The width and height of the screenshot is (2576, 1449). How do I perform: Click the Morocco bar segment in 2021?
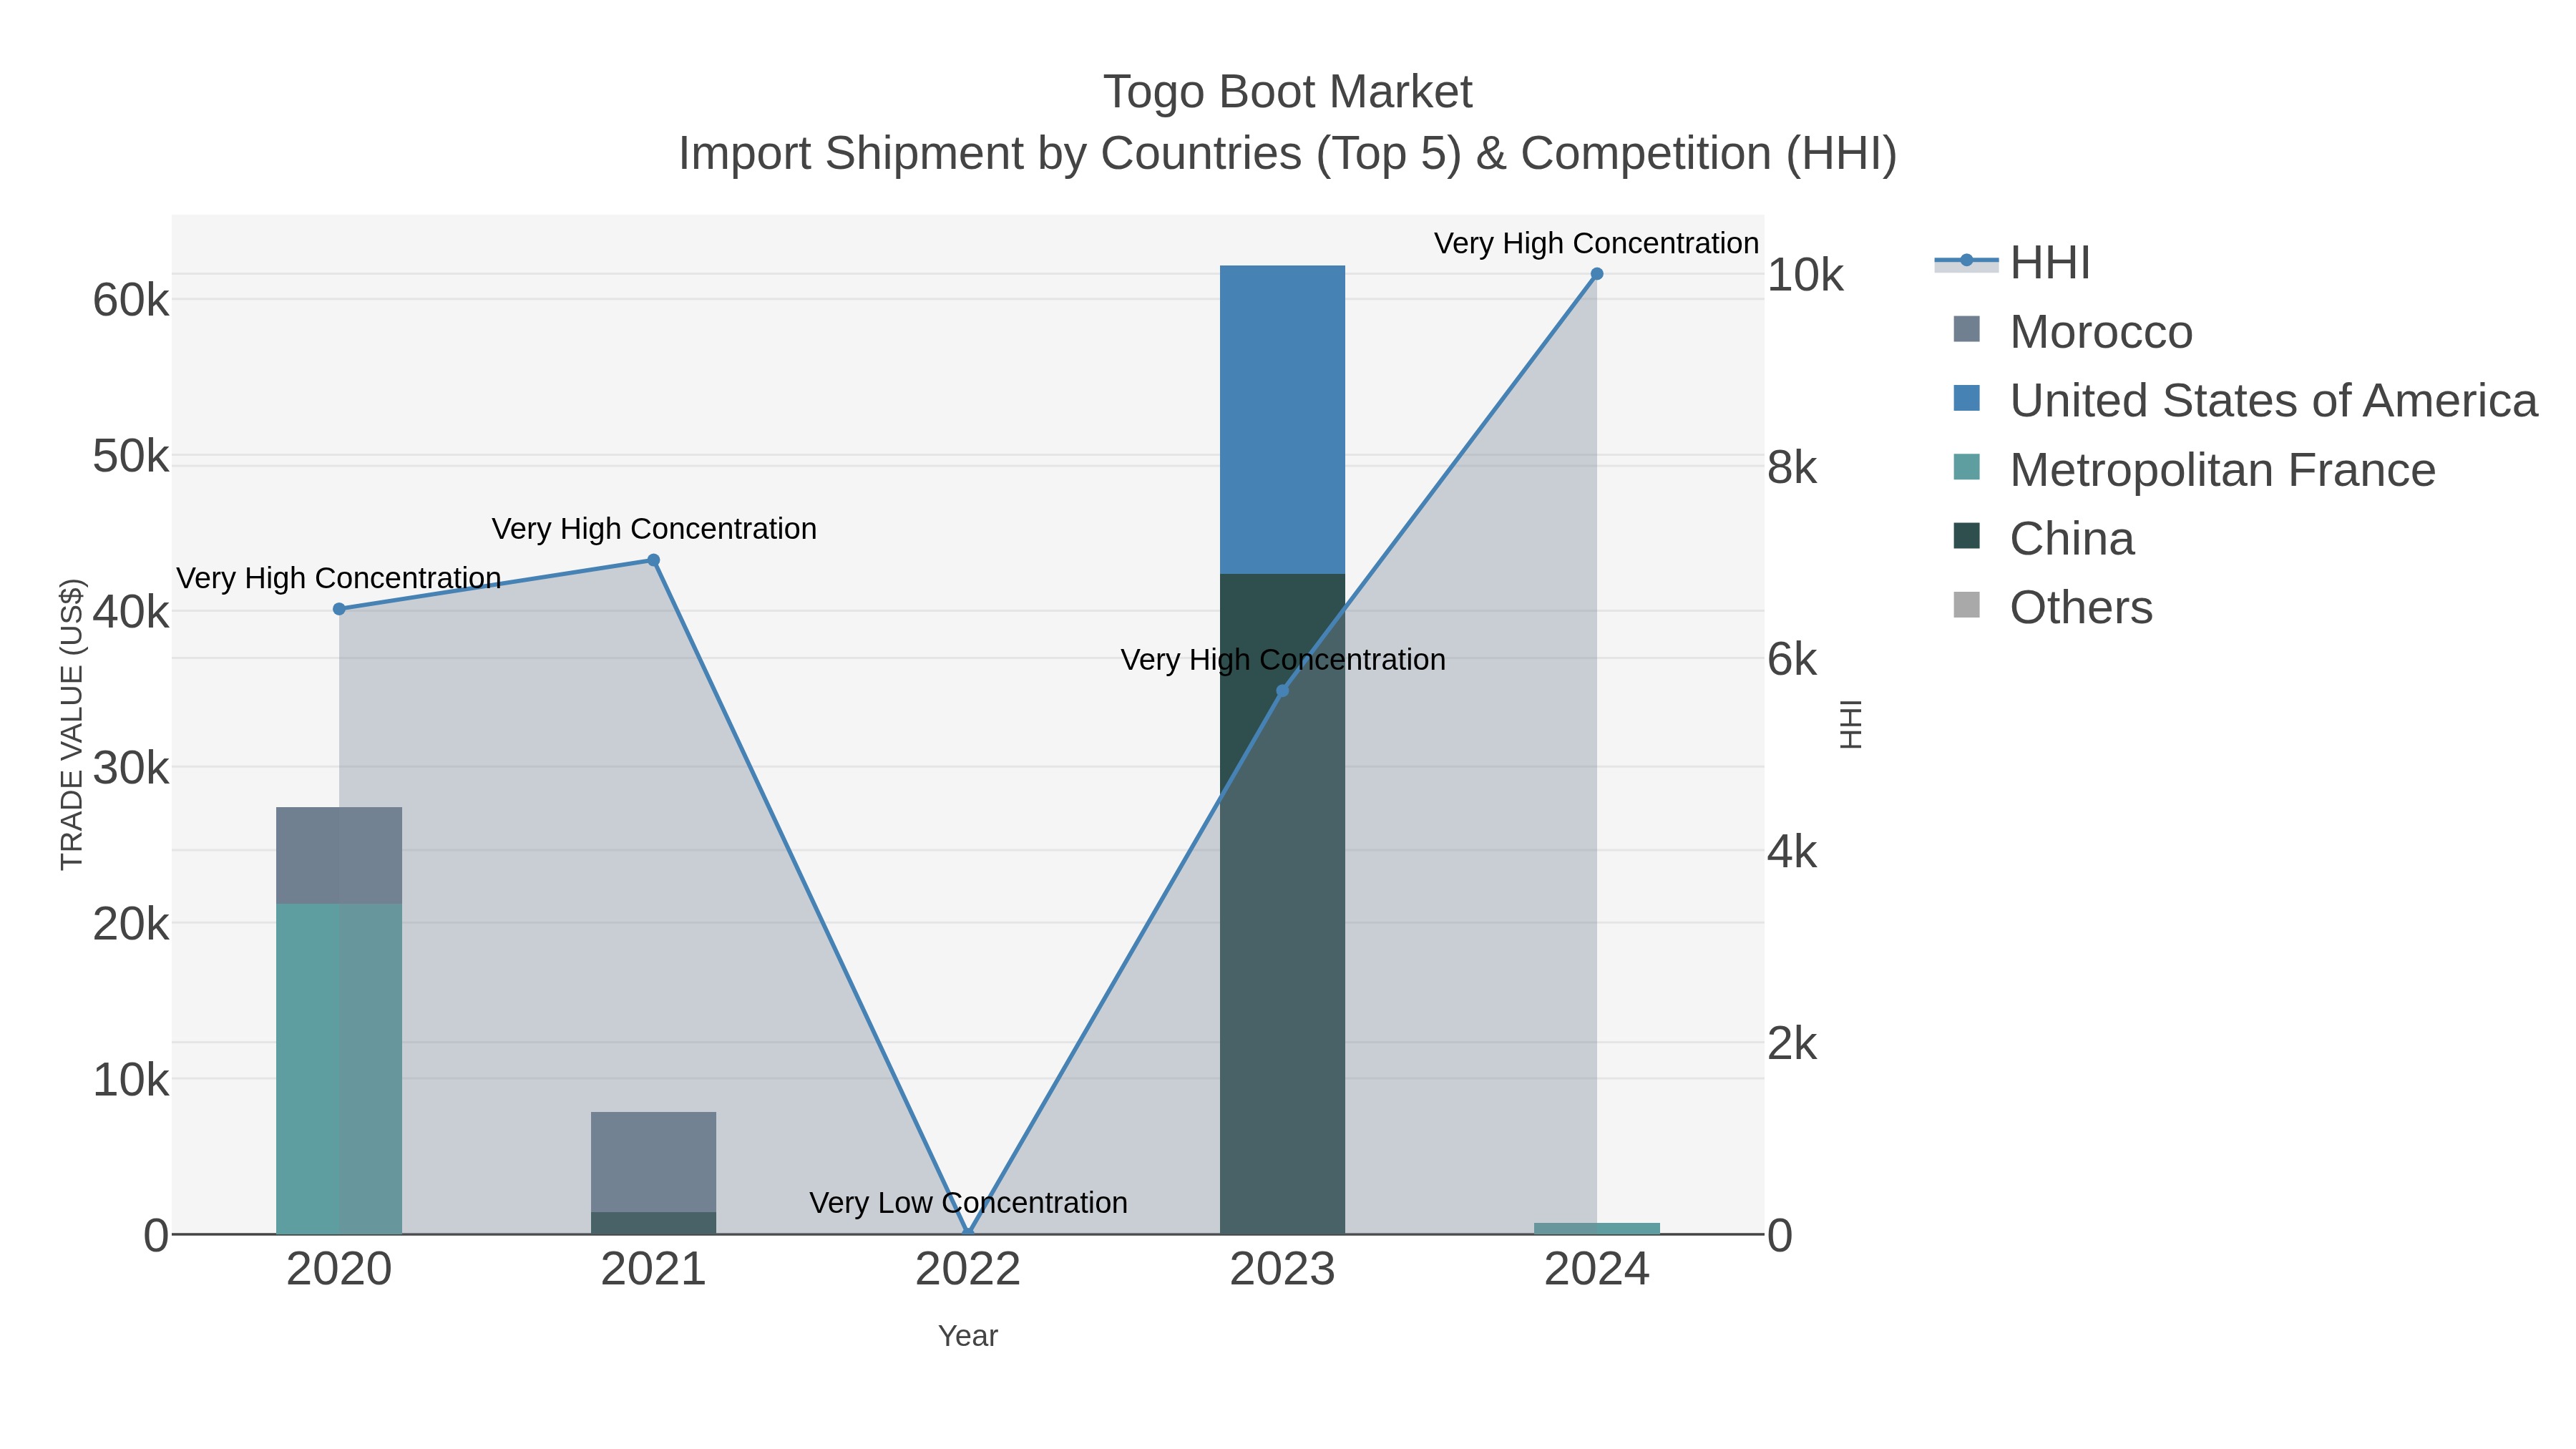(653, 1162)
